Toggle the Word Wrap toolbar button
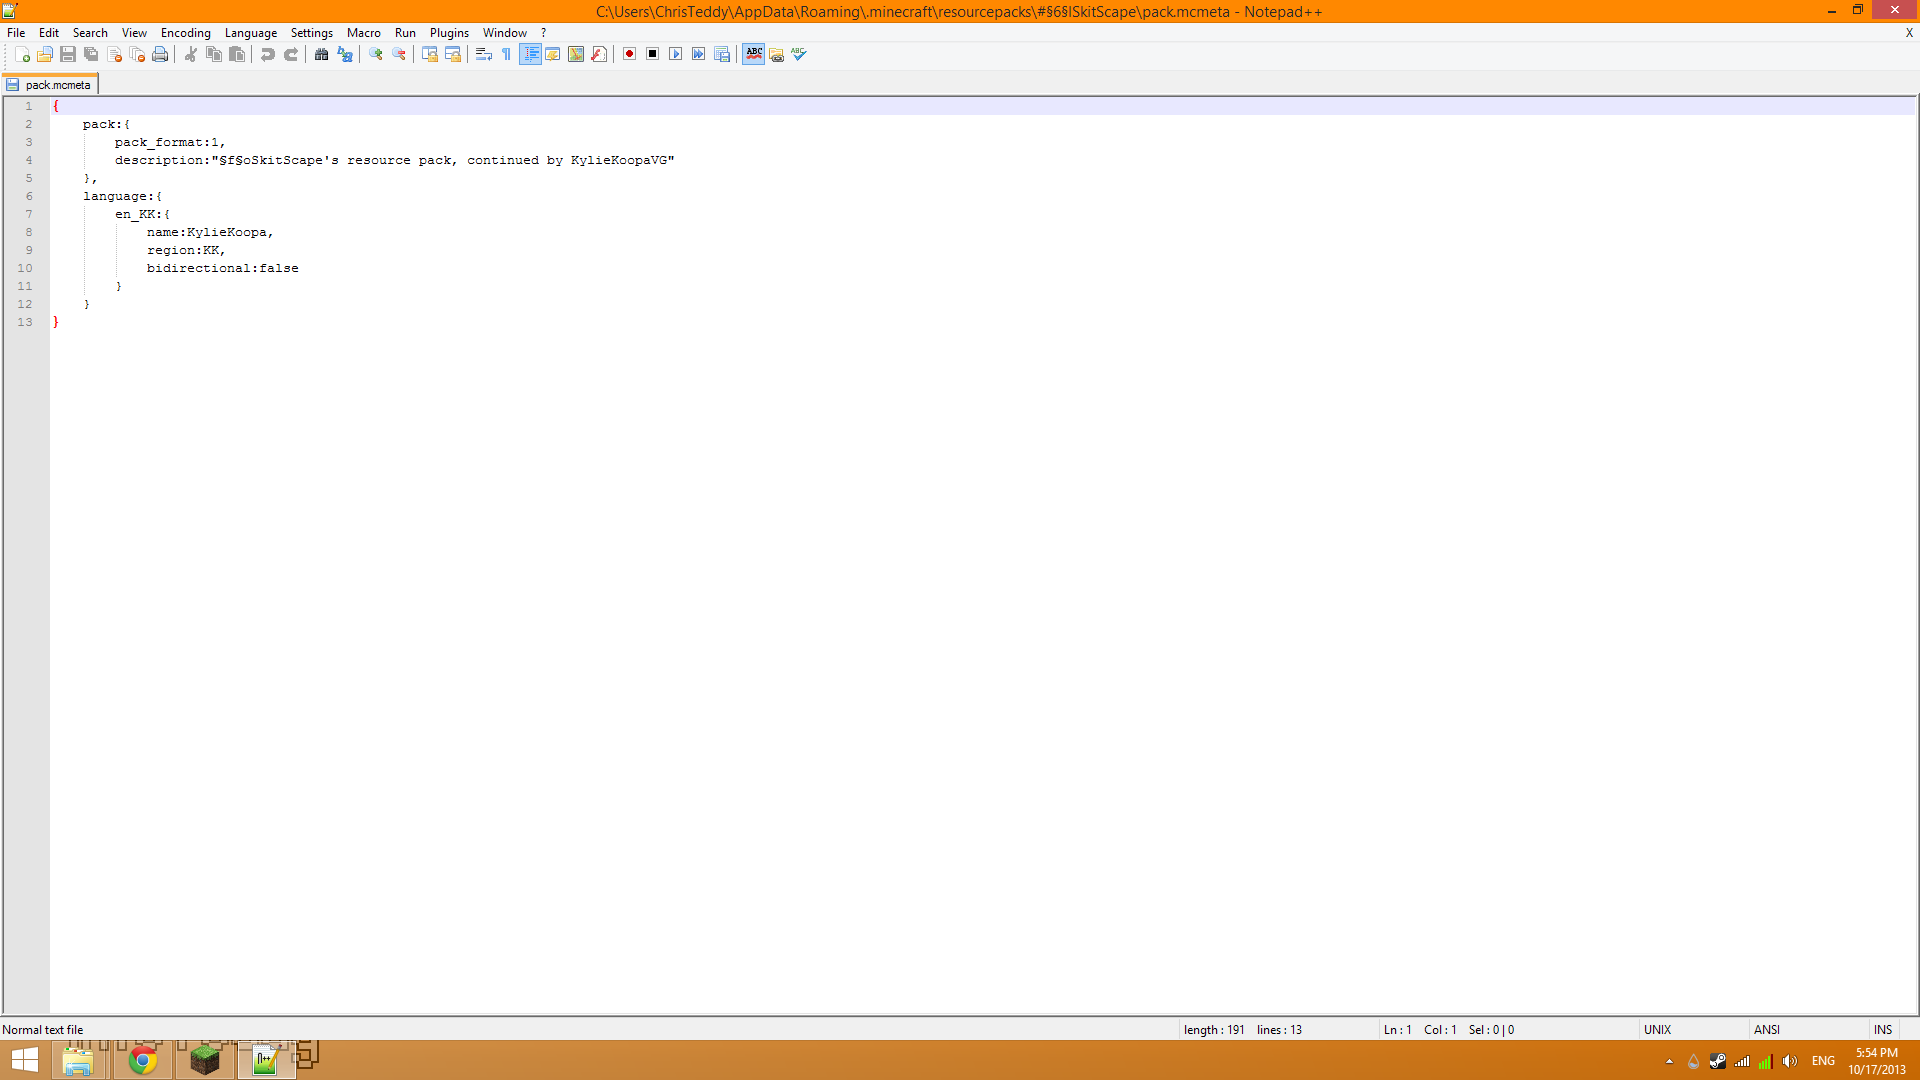This screenshot has height=1080, width=1920. click(483, 54)
